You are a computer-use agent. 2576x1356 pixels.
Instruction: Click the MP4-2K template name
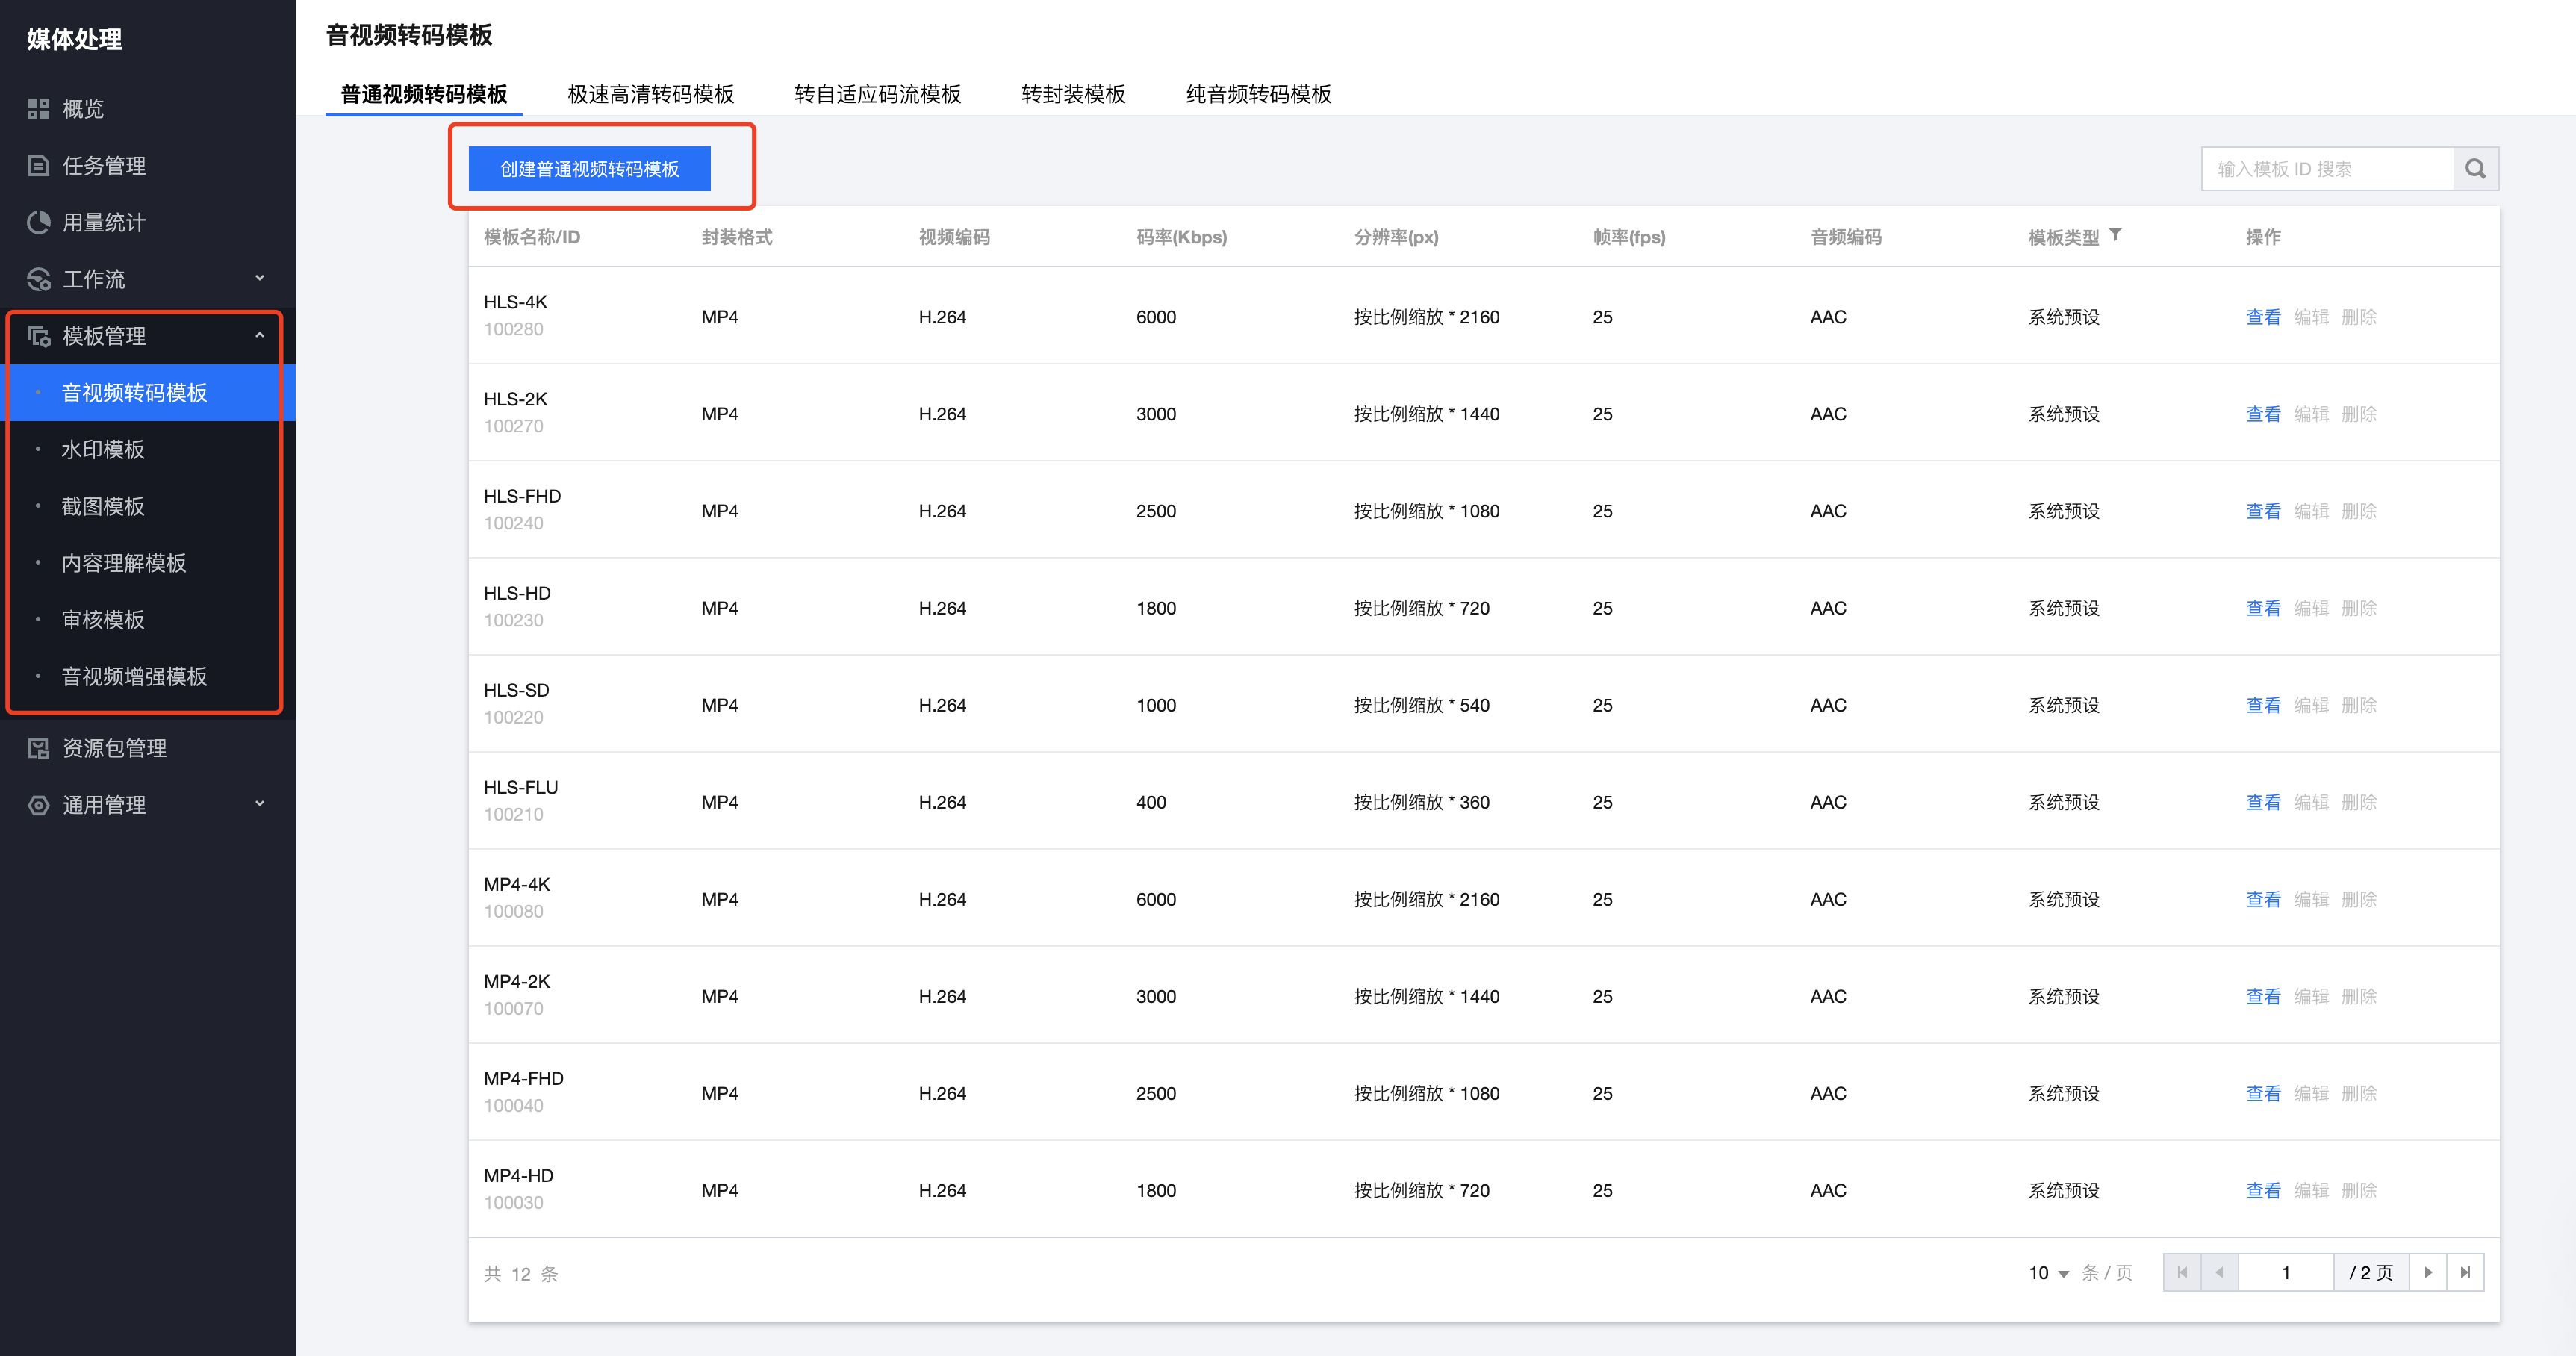pyautogui.click(x=517, y=981)
